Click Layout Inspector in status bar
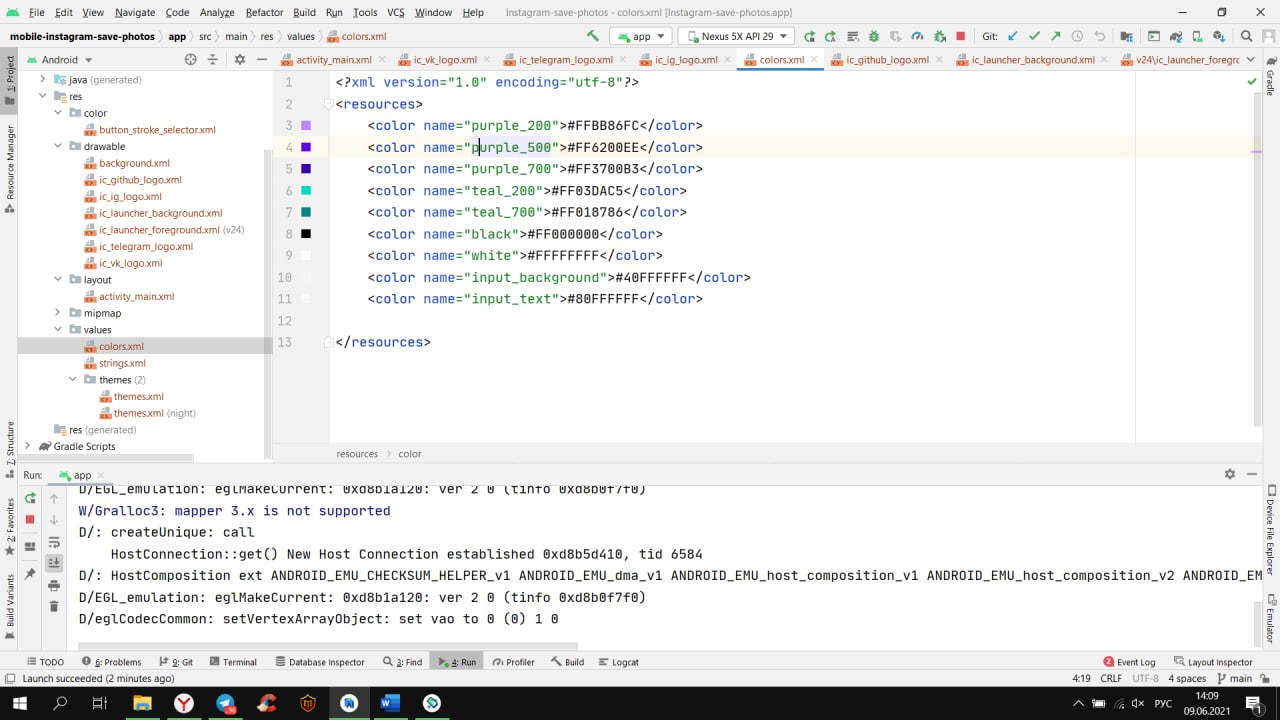Viewport: 1280px width, 720px height. [x=1213, y=662]
